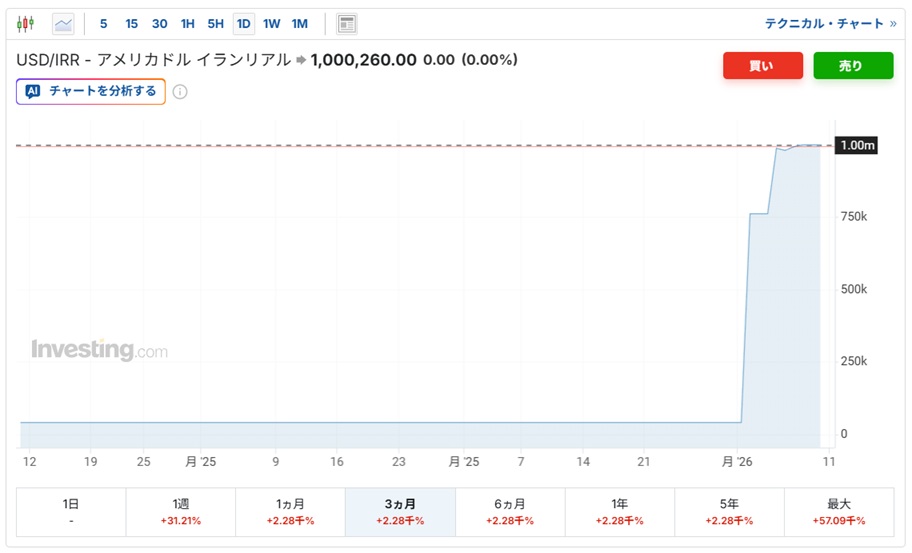The width and height of the screenshot is (912, 553).
Task: Choose the 1W weekly interval
Action: click(x=271, y=23)
